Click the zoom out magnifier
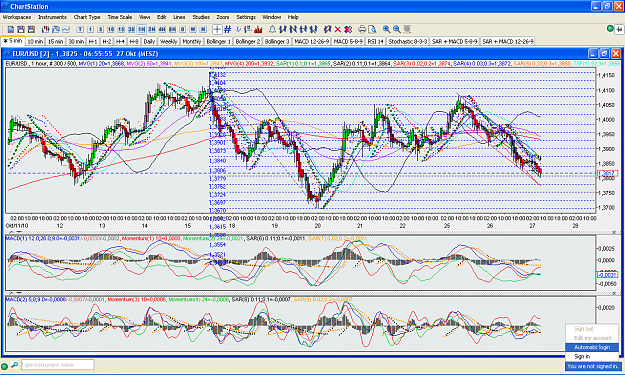The image size is (625, 375). click(397, 29)
